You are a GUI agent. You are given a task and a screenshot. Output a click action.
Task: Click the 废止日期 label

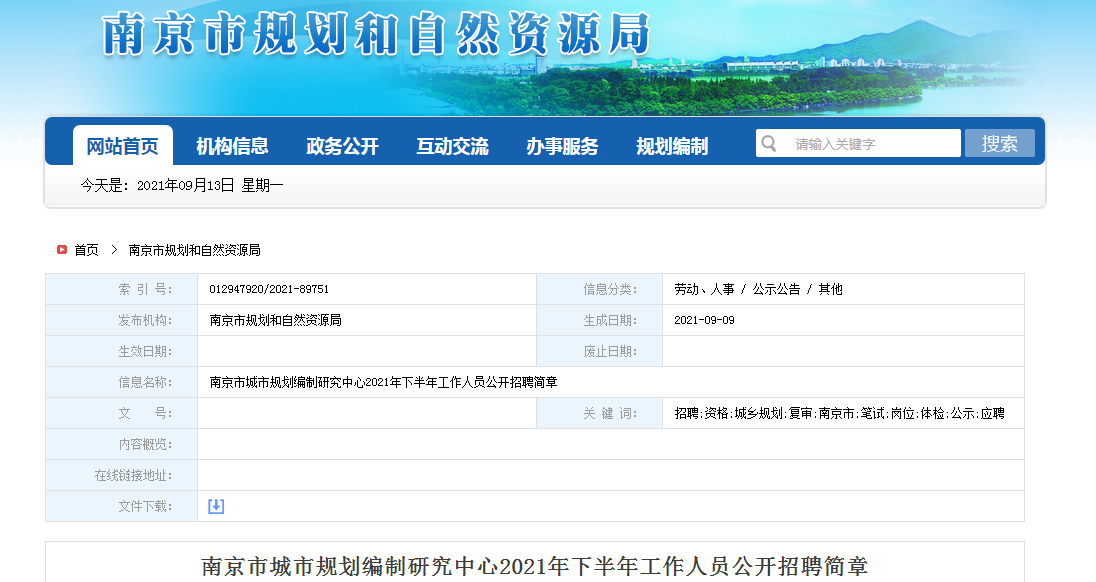coord(610,351)
